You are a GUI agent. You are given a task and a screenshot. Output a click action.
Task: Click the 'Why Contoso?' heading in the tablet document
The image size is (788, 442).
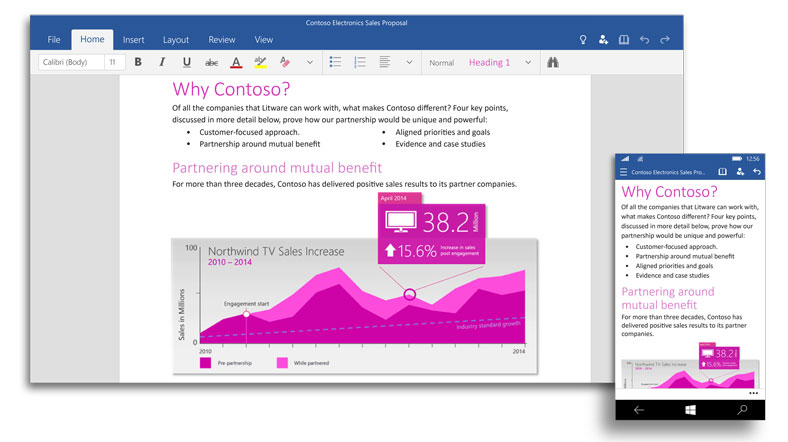click(231, 89)
